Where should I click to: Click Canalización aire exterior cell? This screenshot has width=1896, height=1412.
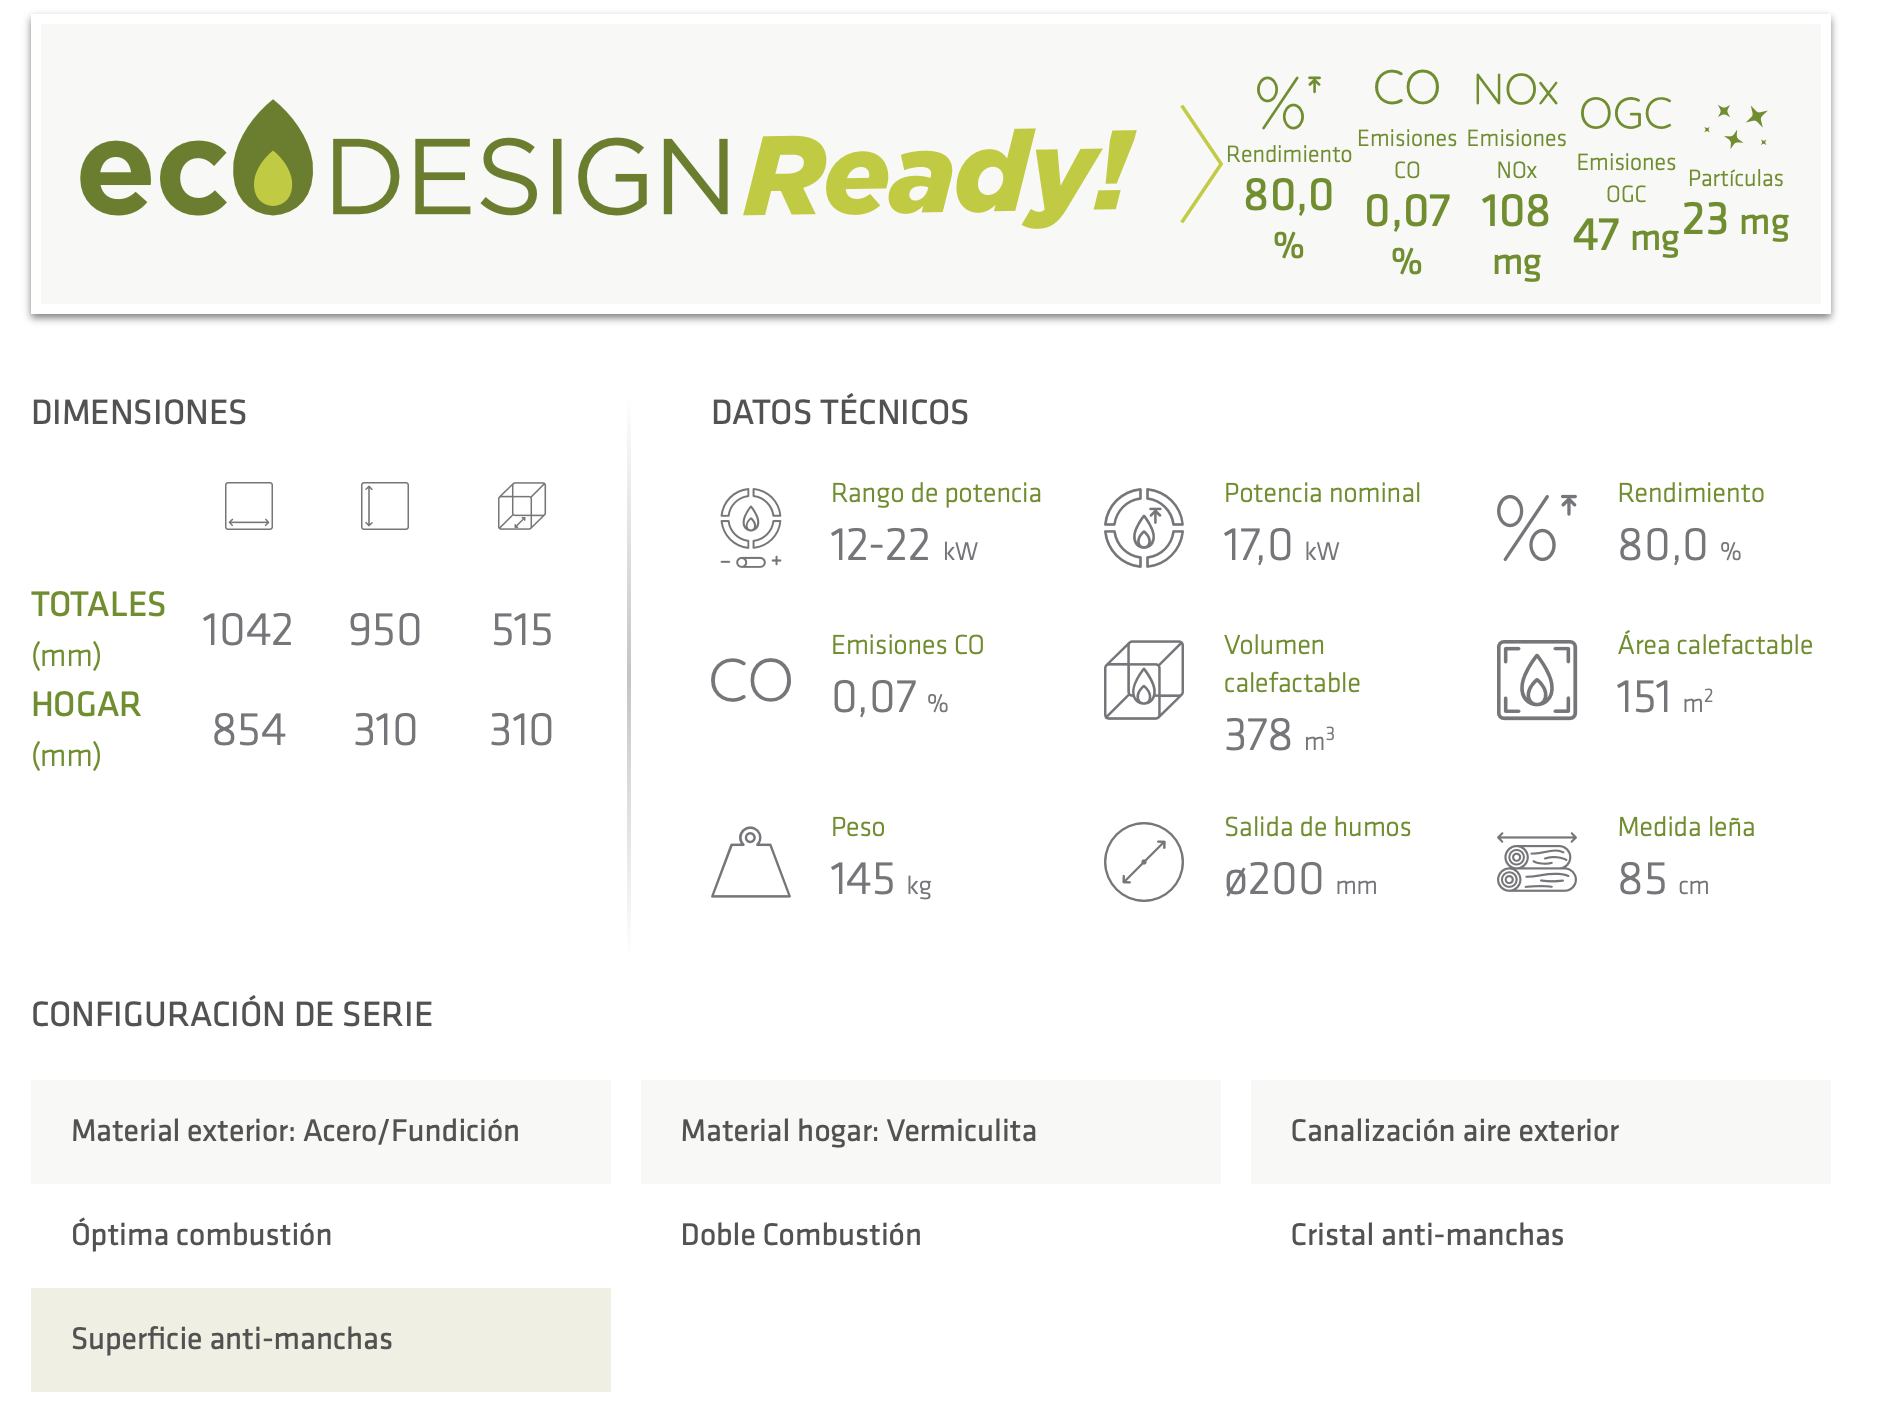(1540, 1131)
